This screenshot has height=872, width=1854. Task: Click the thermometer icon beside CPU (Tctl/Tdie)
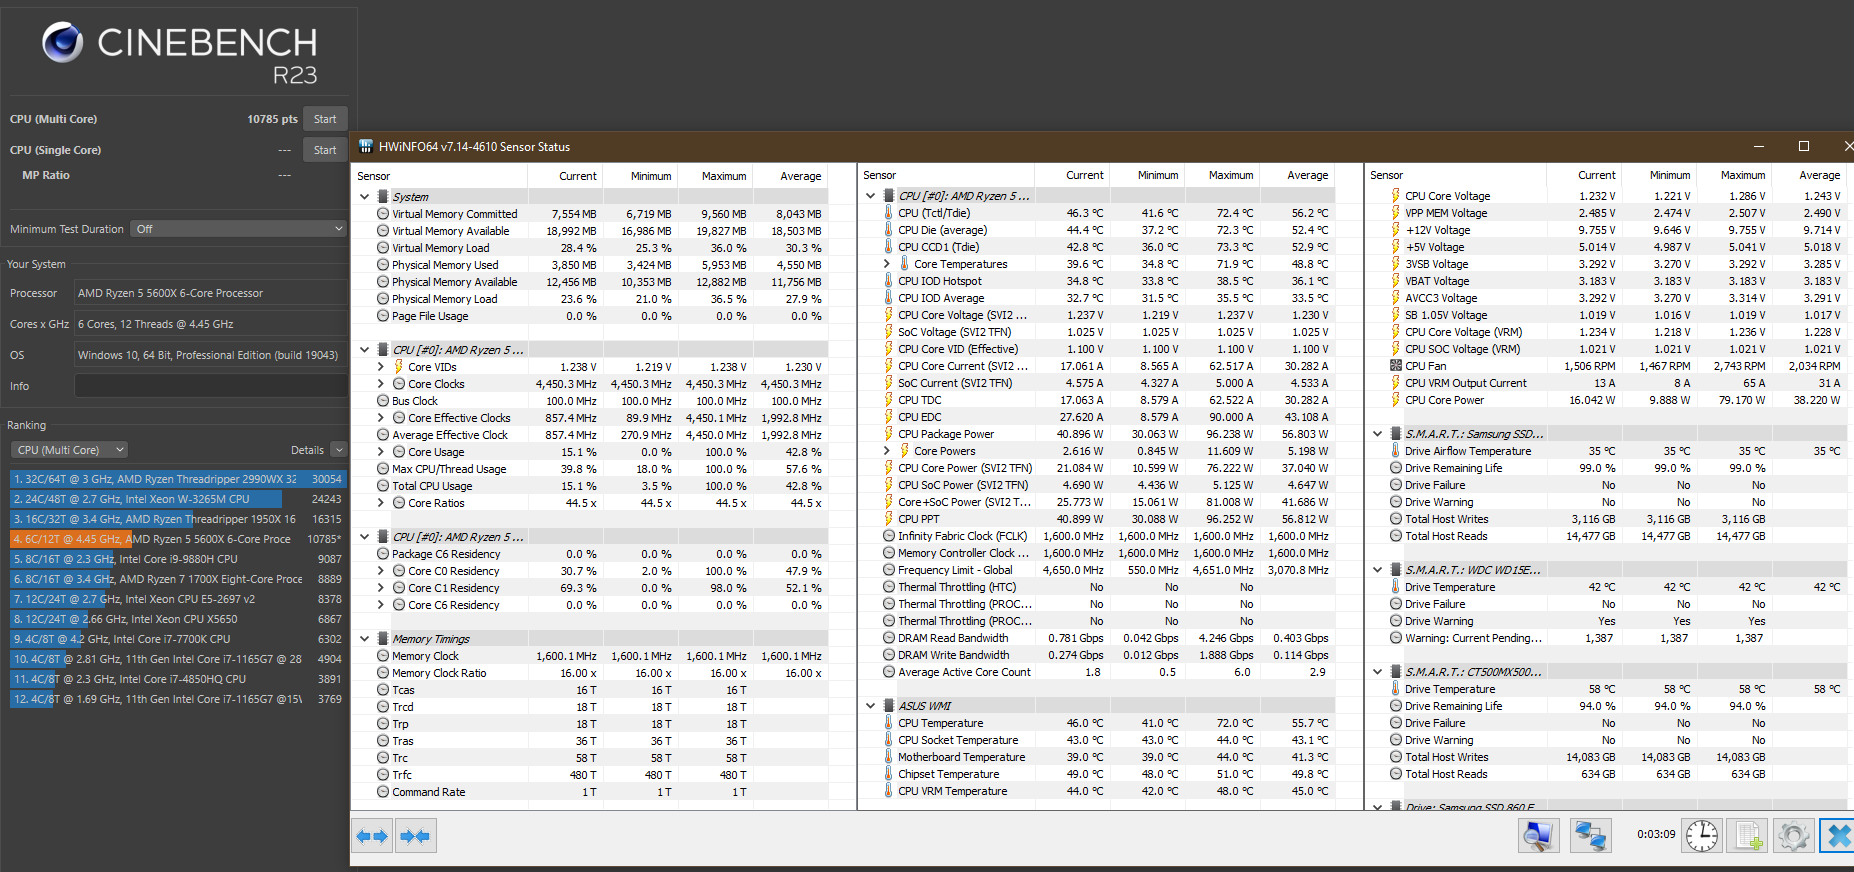tap(888, 213)
